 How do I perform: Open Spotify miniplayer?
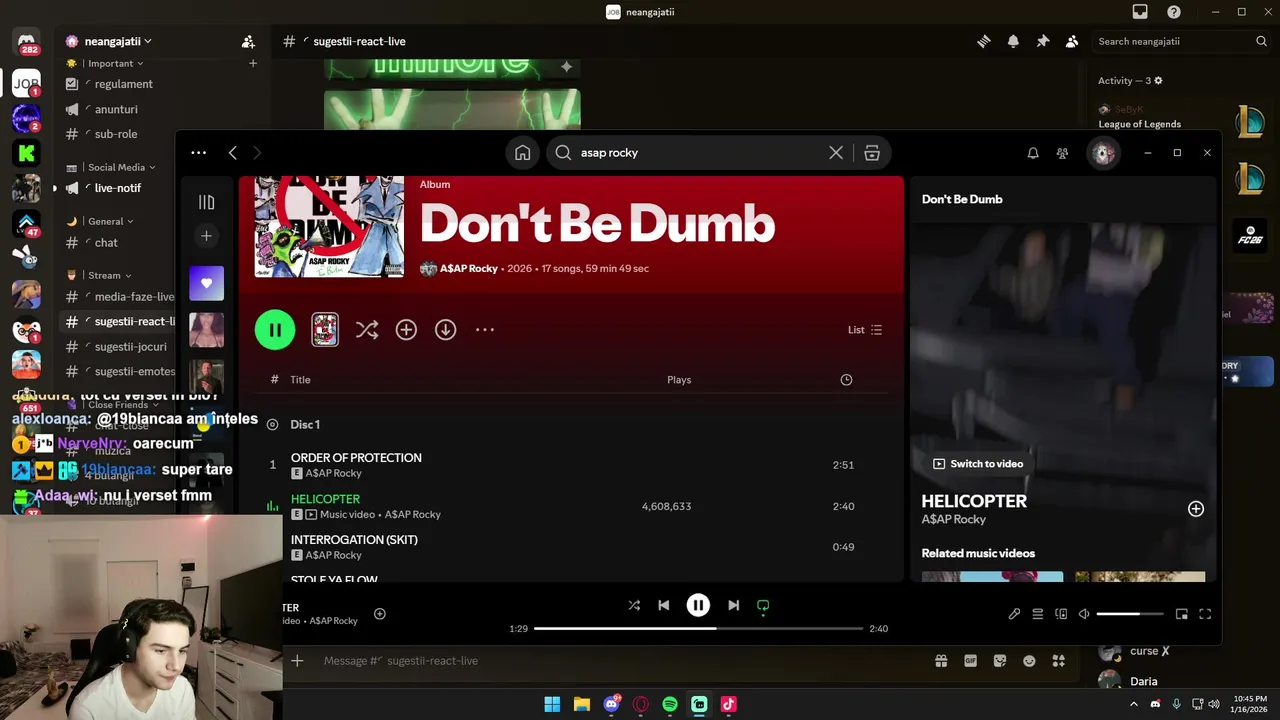1181,614
